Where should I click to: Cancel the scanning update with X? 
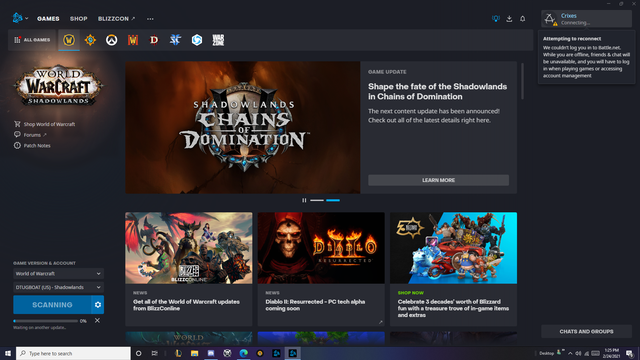97,320
